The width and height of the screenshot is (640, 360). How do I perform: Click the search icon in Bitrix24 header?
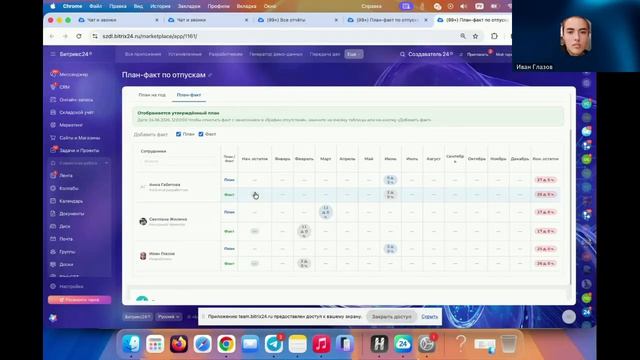pos(402,54)
